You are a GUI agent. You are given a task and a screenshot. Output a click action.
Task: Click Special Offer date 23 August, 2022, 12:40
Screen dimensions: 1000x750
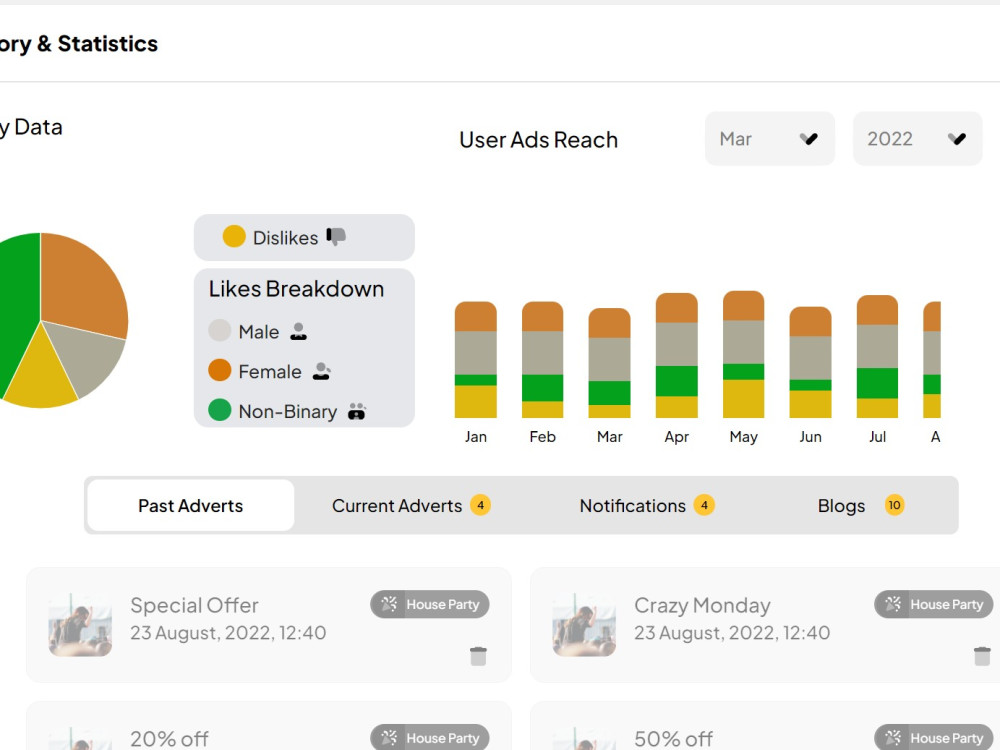coord(228,633)
